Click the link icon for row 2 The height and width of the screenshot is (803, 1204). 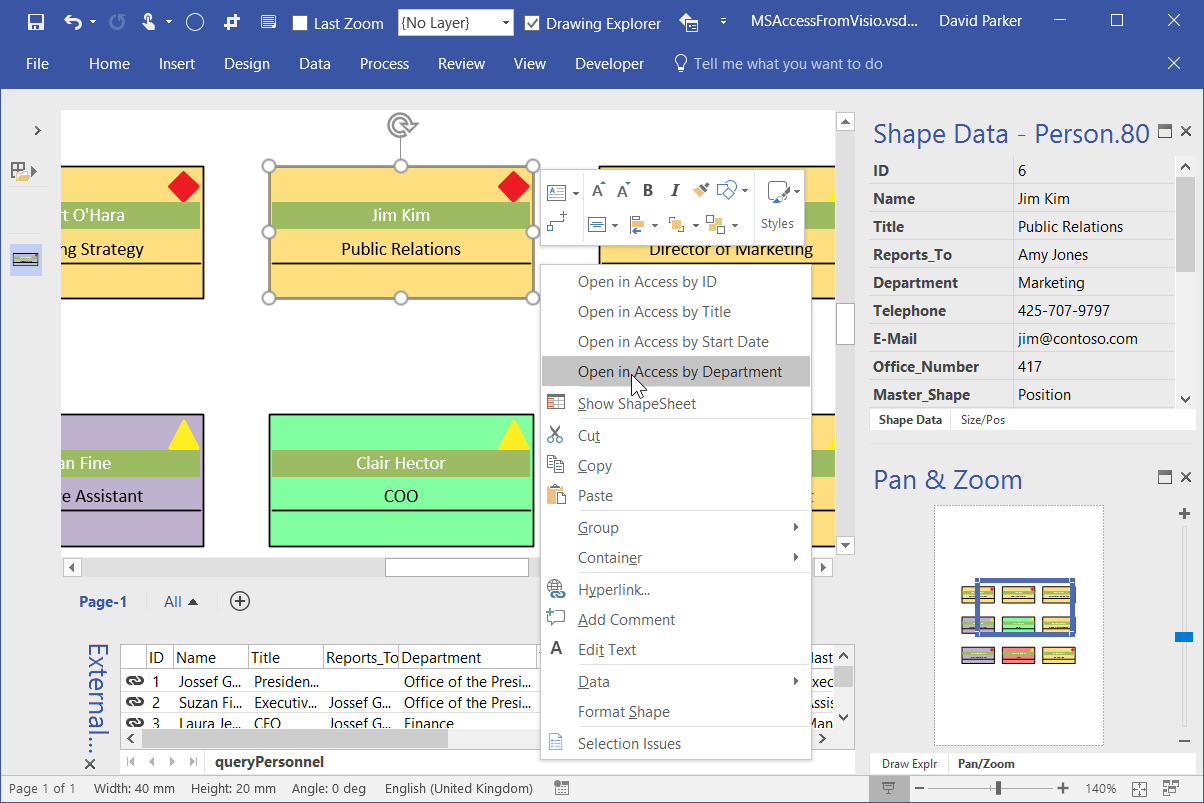tap(134, 702)
